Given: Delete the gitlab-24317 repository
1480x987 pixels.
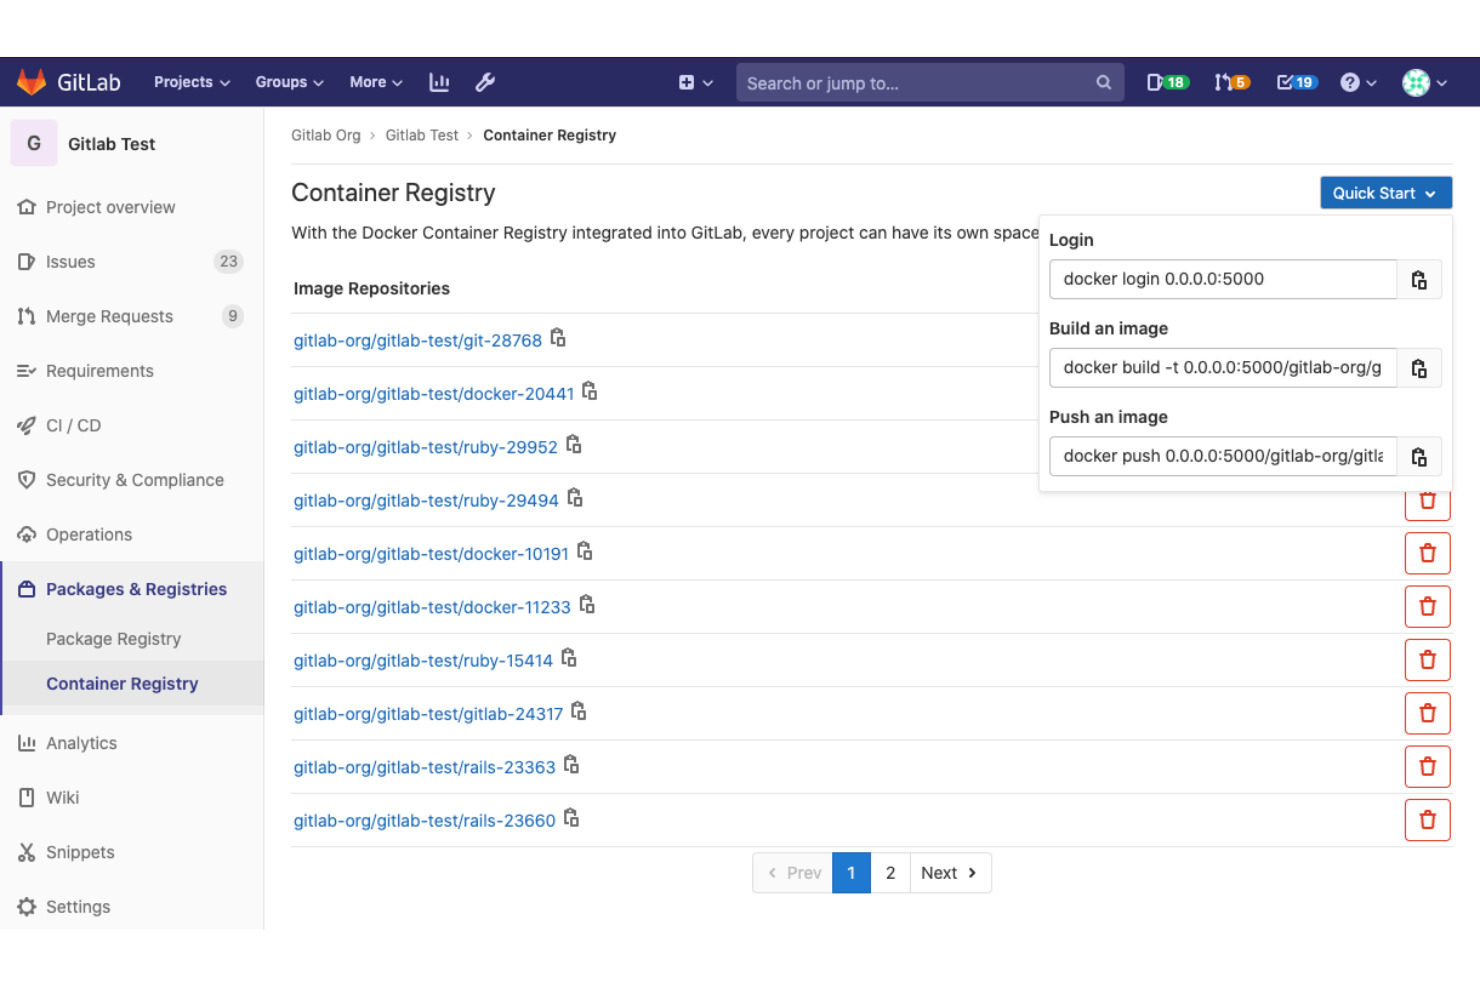Looking at the screenshot, I should [1427, 713].
